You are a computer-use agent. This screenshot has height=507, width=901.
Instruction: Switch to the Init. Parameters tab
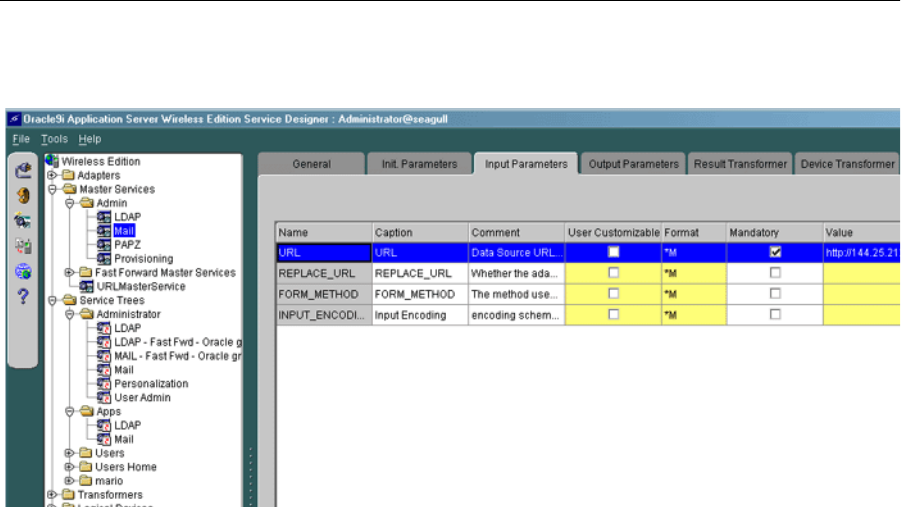419,164
